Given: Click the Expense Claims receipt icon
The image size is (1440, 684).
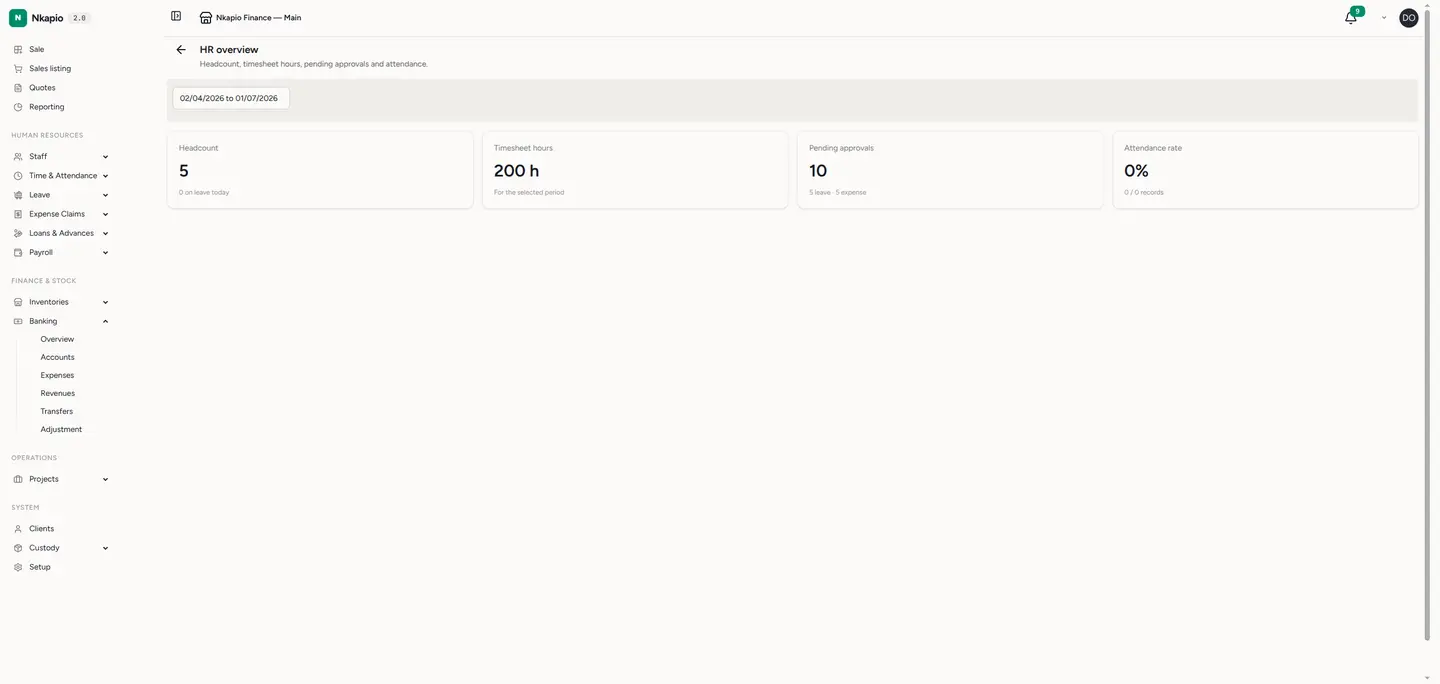Looking at the screenshot, I should coord(18,214).
